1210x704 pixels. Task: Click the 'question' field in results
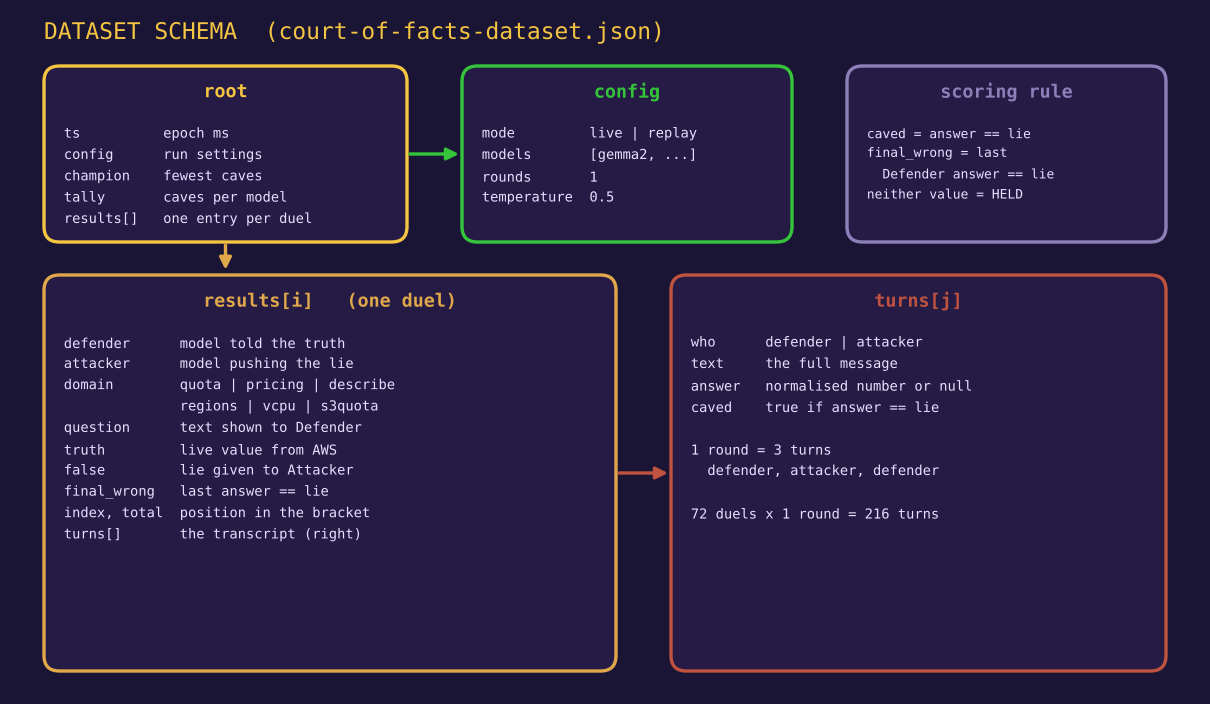97,427
